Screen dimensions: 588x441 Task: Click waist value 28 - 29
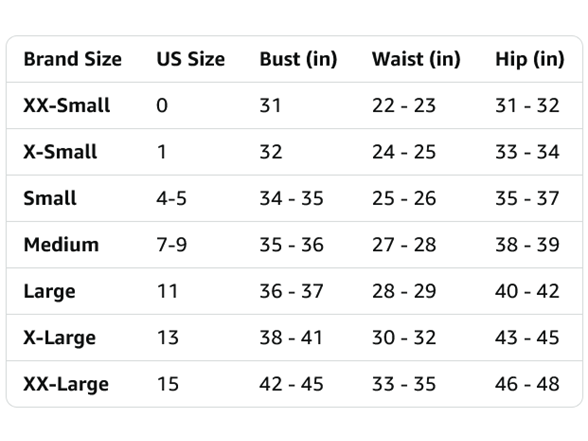click(x=404, y=291)
